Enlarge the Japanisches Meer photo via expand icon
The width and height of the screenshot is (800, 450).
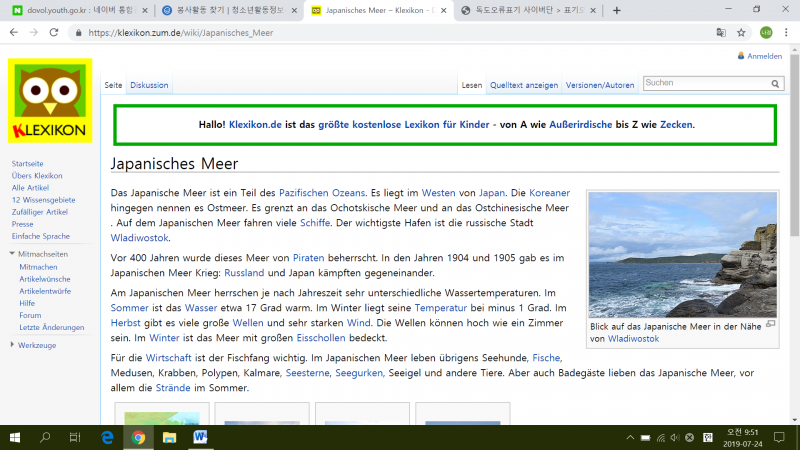pyautogui.click(x=770, y=324)
